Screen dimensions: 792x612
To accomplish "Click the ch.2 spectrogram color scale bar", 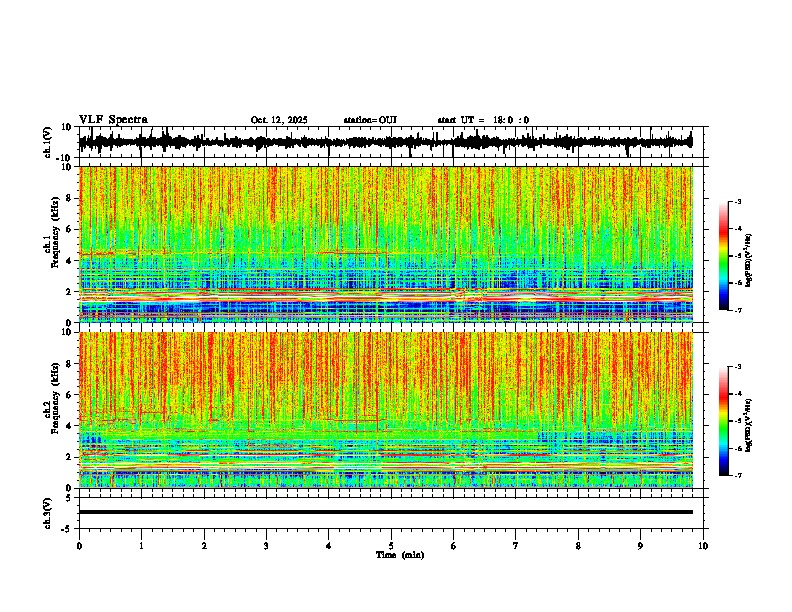I will pos(724,421).
